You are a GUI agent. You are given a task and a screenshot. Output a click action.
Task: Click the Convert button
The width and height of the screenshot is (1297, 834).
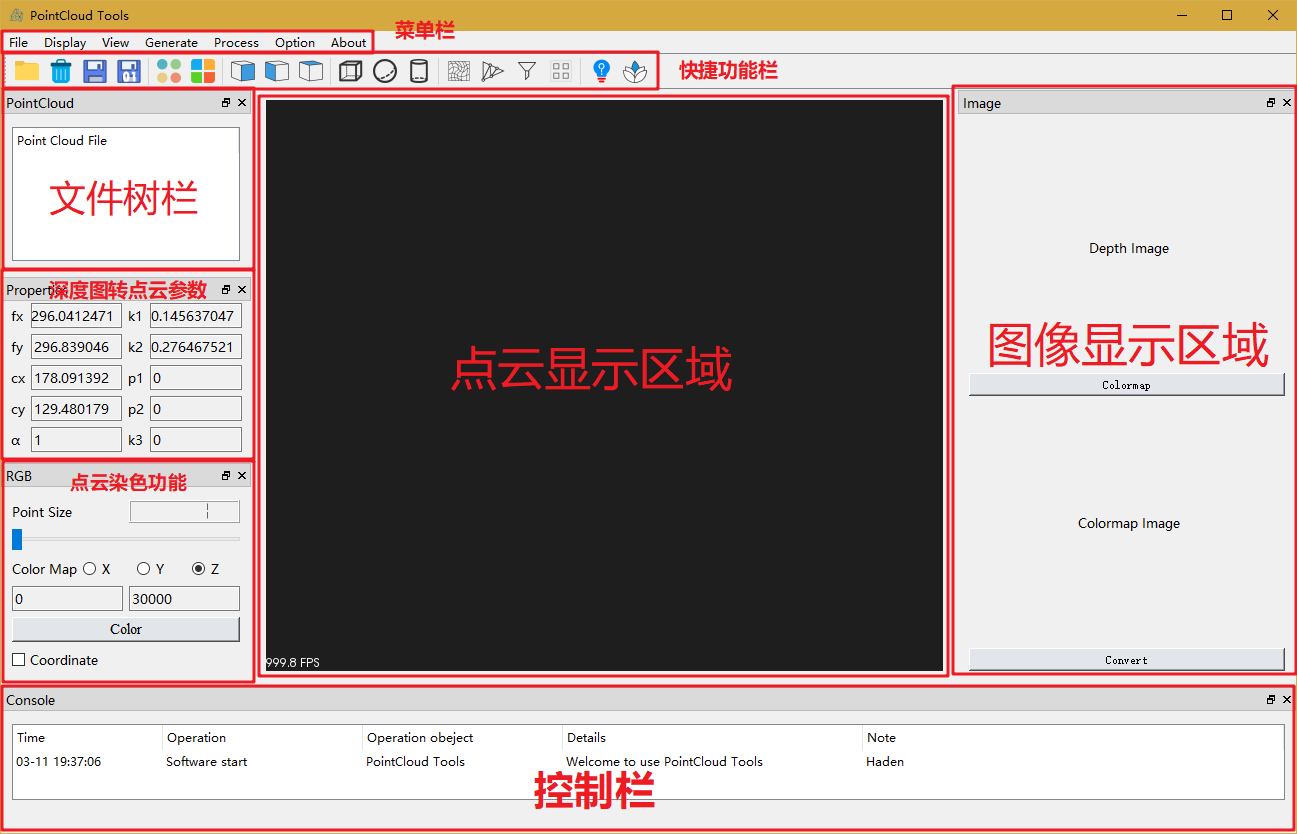[x=1126, y=660]
